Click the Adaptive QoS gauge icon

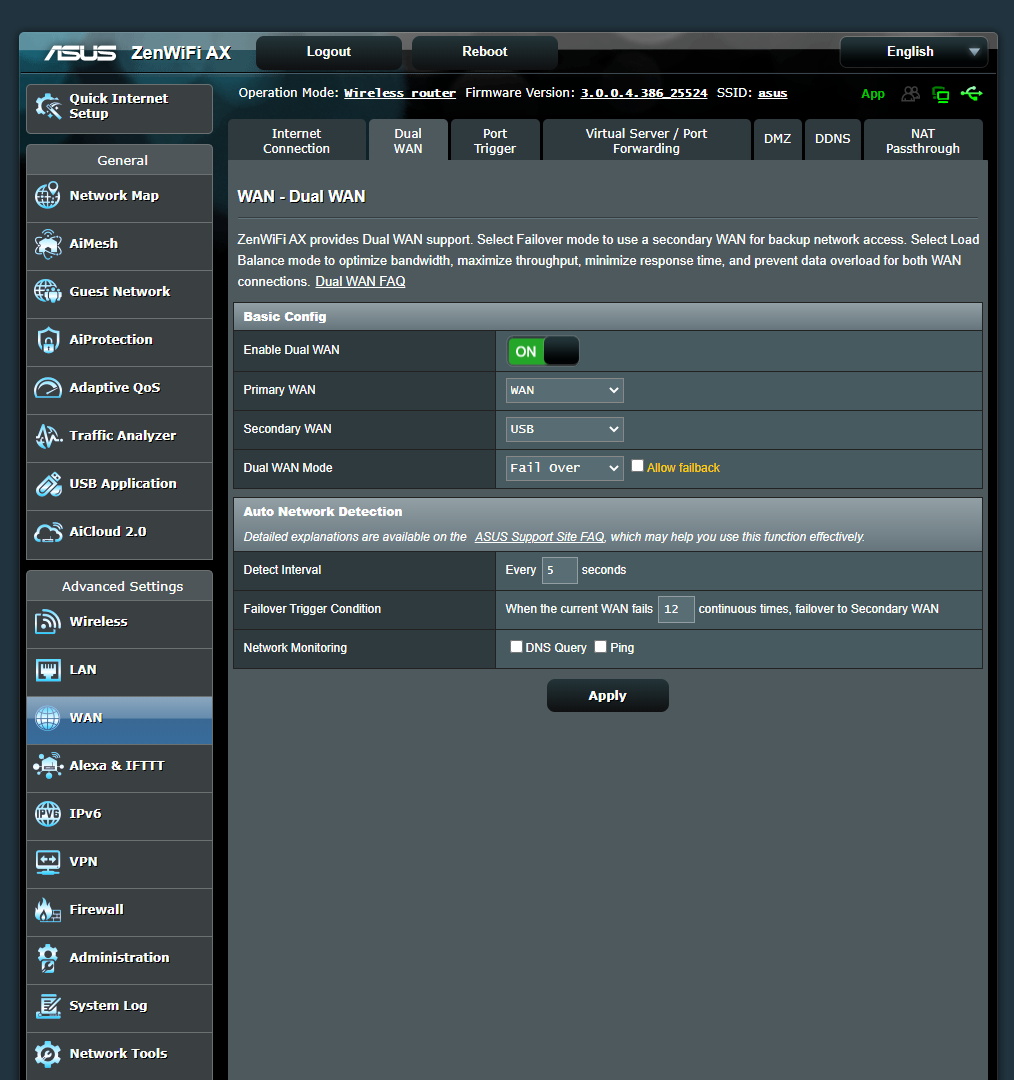coord(48,388)
